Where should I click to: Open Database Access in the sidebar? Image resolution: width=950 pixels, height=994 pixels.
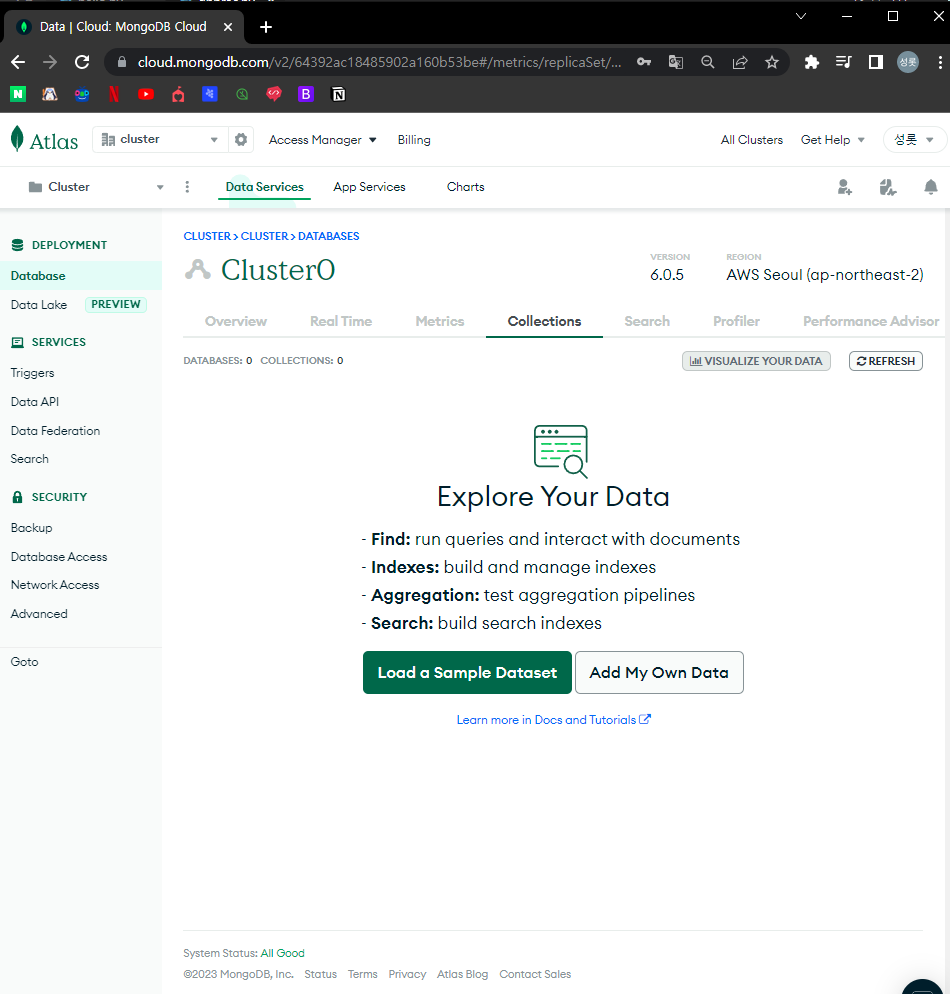point(59,557)
